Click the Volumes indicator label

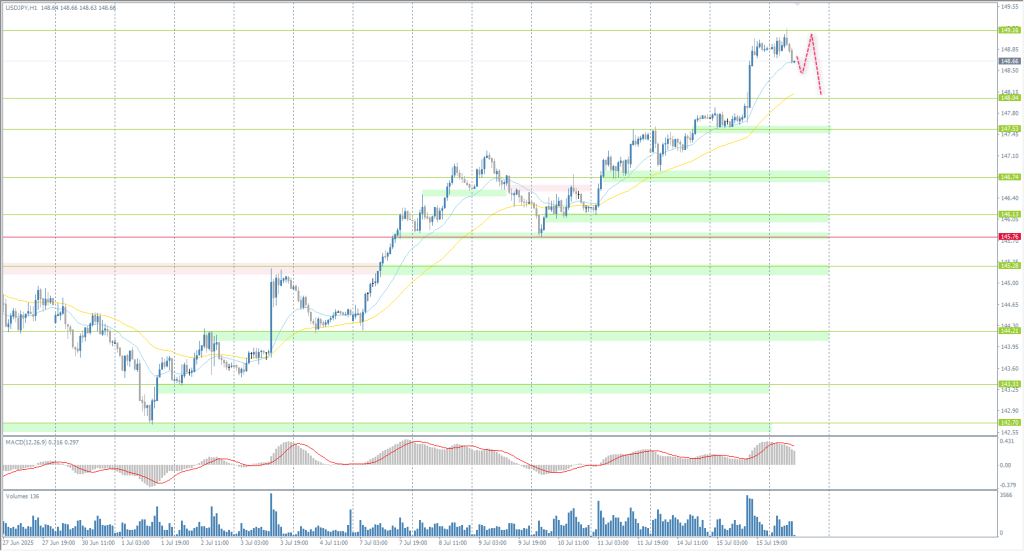[x=22, y=494]
